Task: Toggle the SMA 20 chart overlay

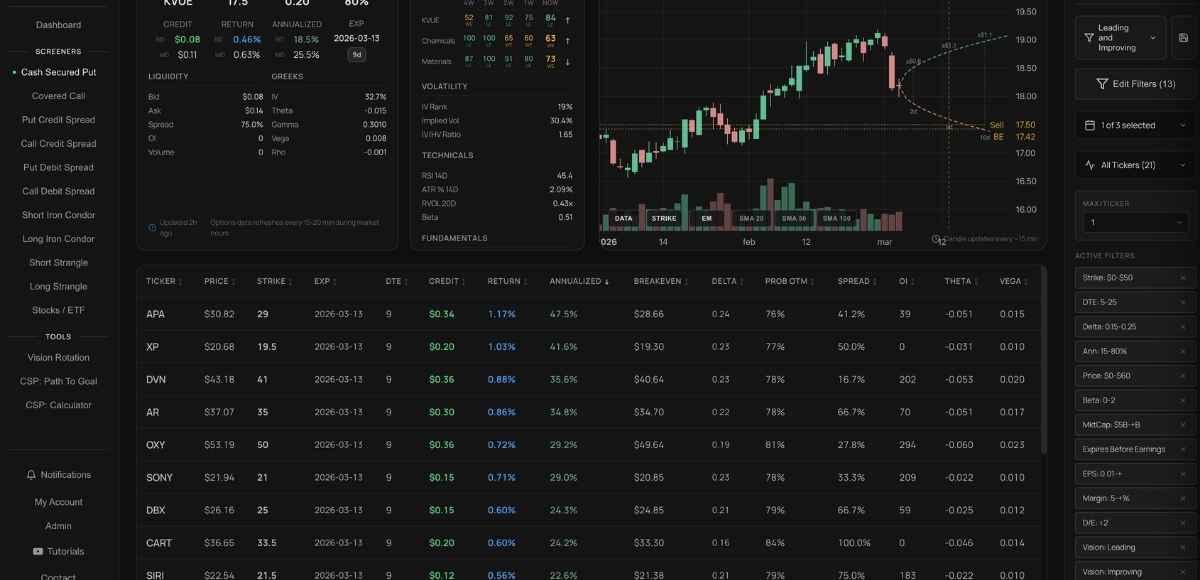Action: (751, 218)
